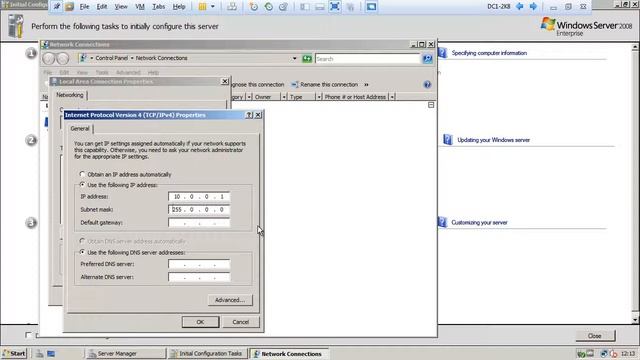
Task: Click the Unity mode icon
Action: [350, 7]
